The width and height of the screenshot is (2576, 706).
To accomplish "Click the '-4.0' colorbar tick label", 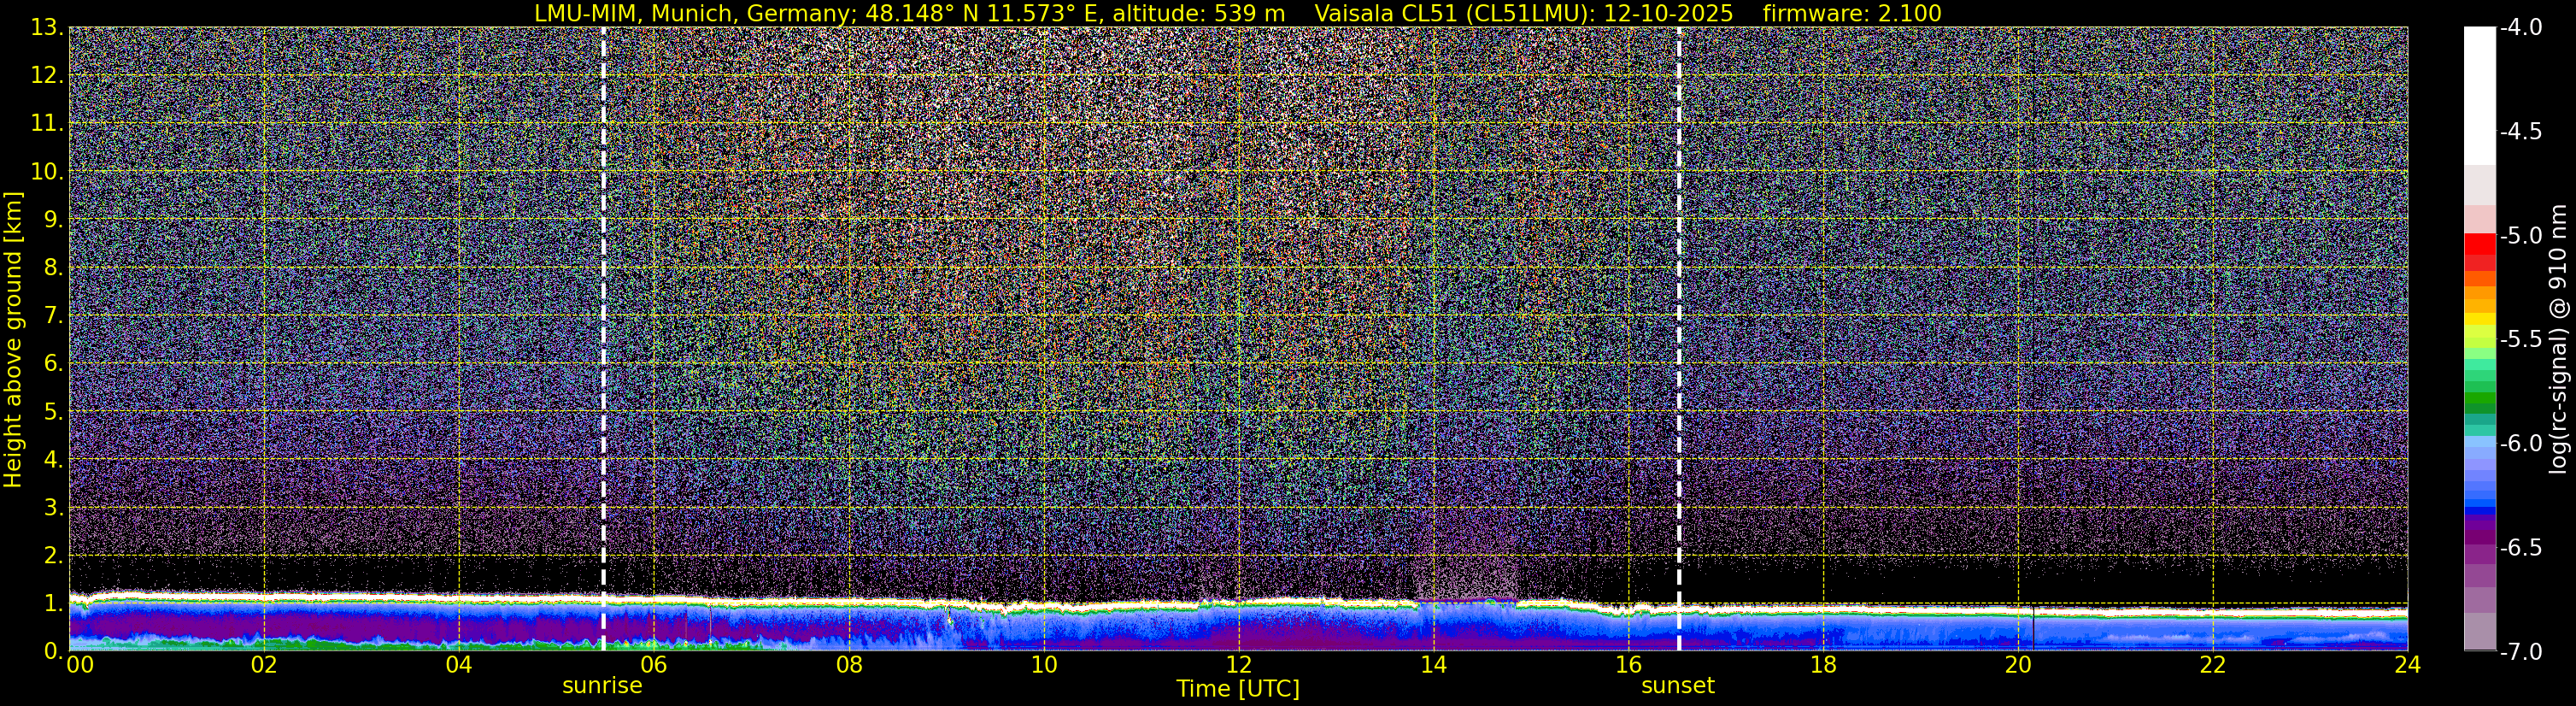I will 2521,27.
